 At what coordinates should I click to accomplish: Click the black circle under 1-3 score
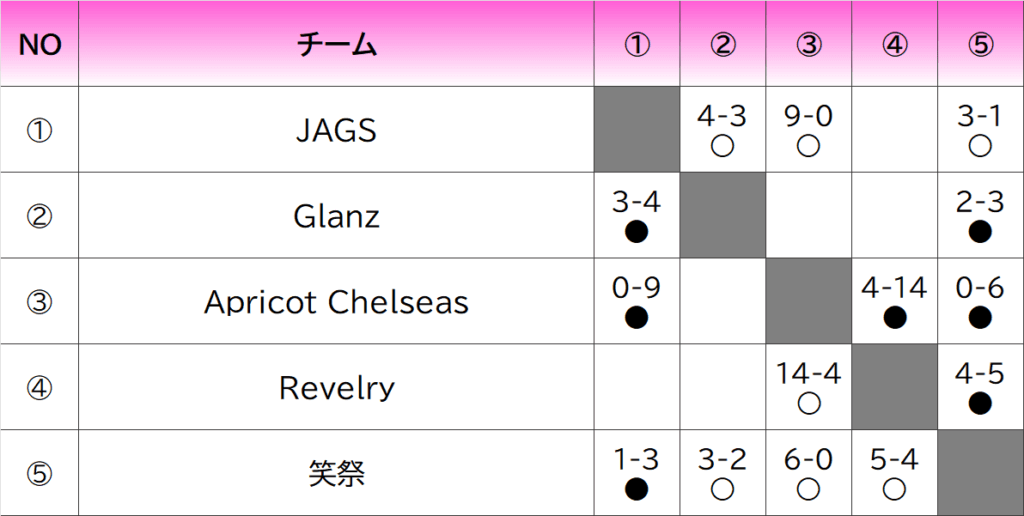(636, 489)
